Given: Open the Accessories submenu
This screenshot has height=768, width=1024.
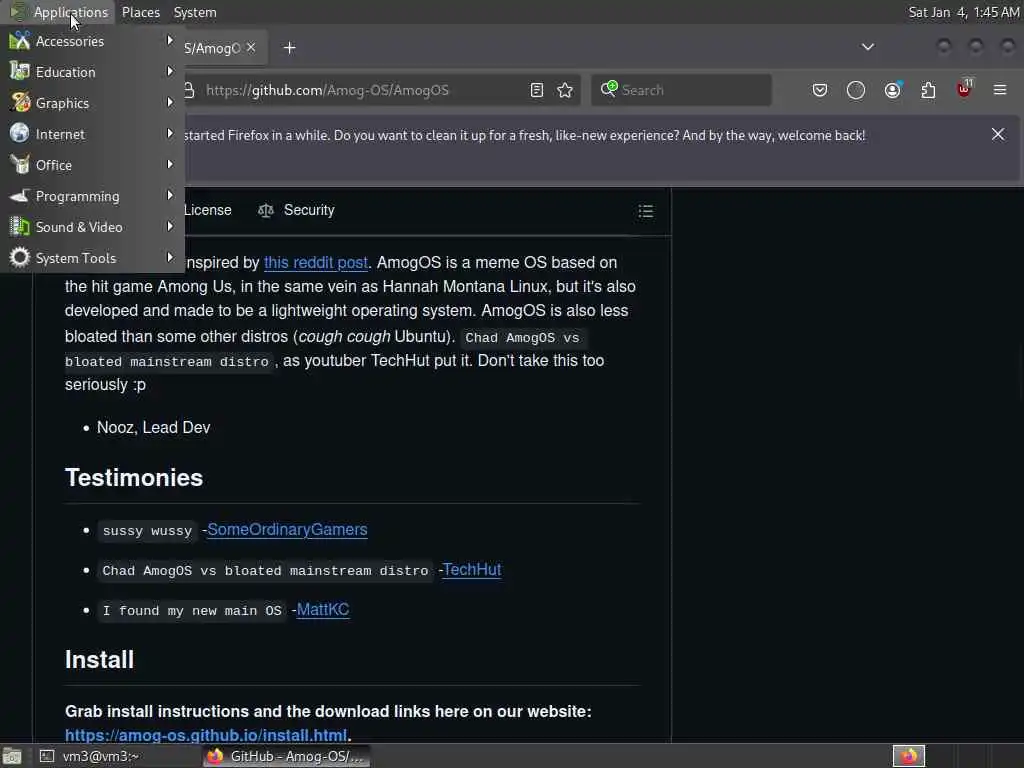Looking at the screenshot, I should [92, 41].
